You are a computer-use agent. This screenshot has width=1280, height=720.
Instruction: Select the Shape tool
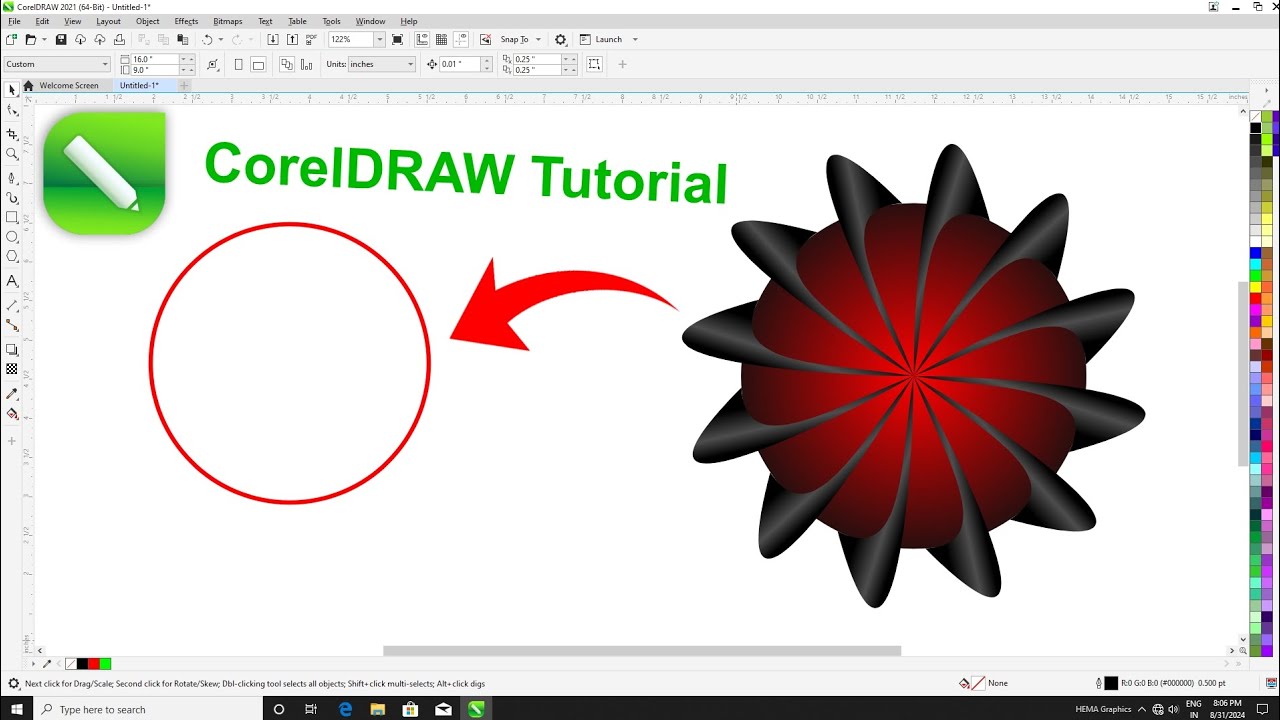[12, 111]
